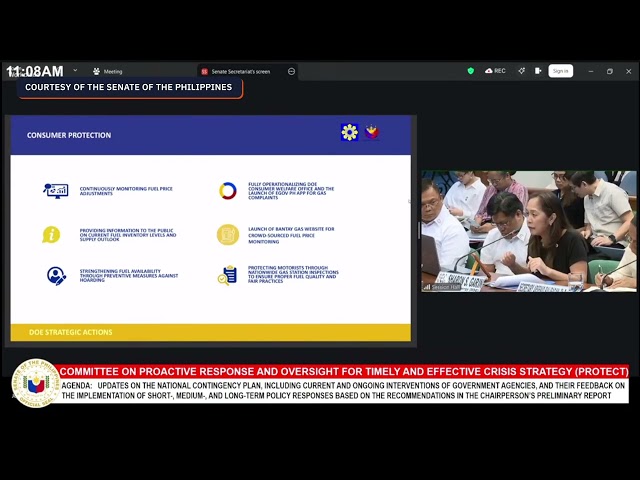
Task: Close the meeting window
Action: [x=629, y=71]
